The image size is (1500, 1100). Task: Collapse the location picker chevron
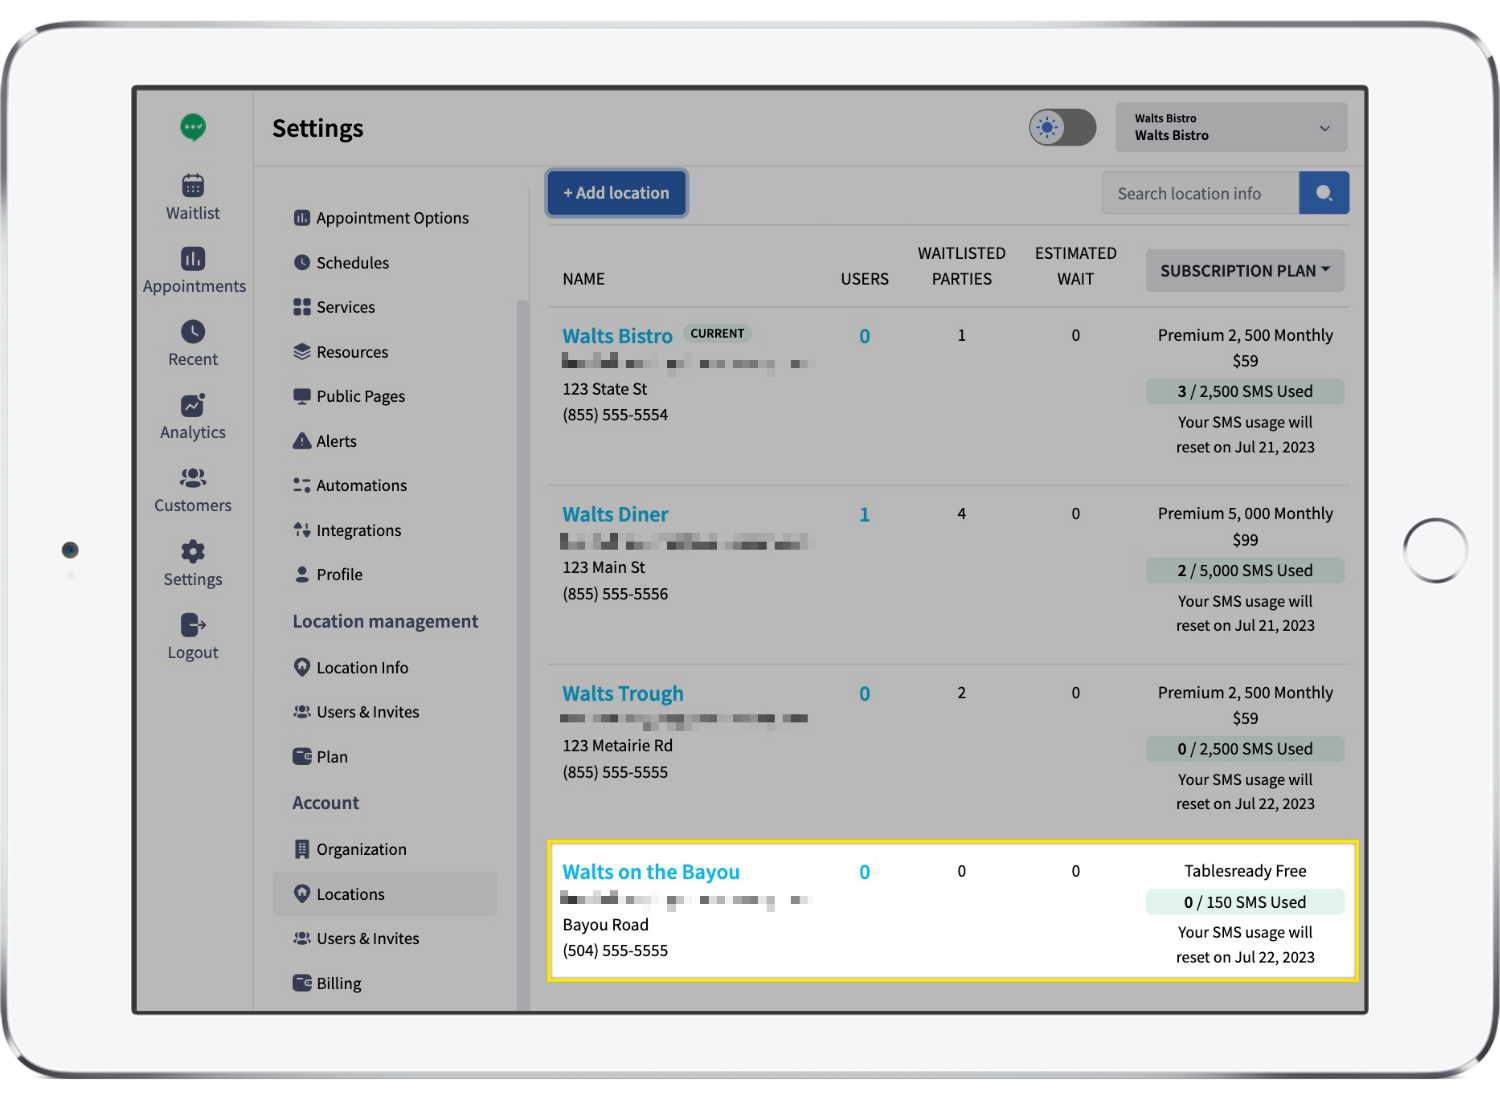(x=1325, y=128)
